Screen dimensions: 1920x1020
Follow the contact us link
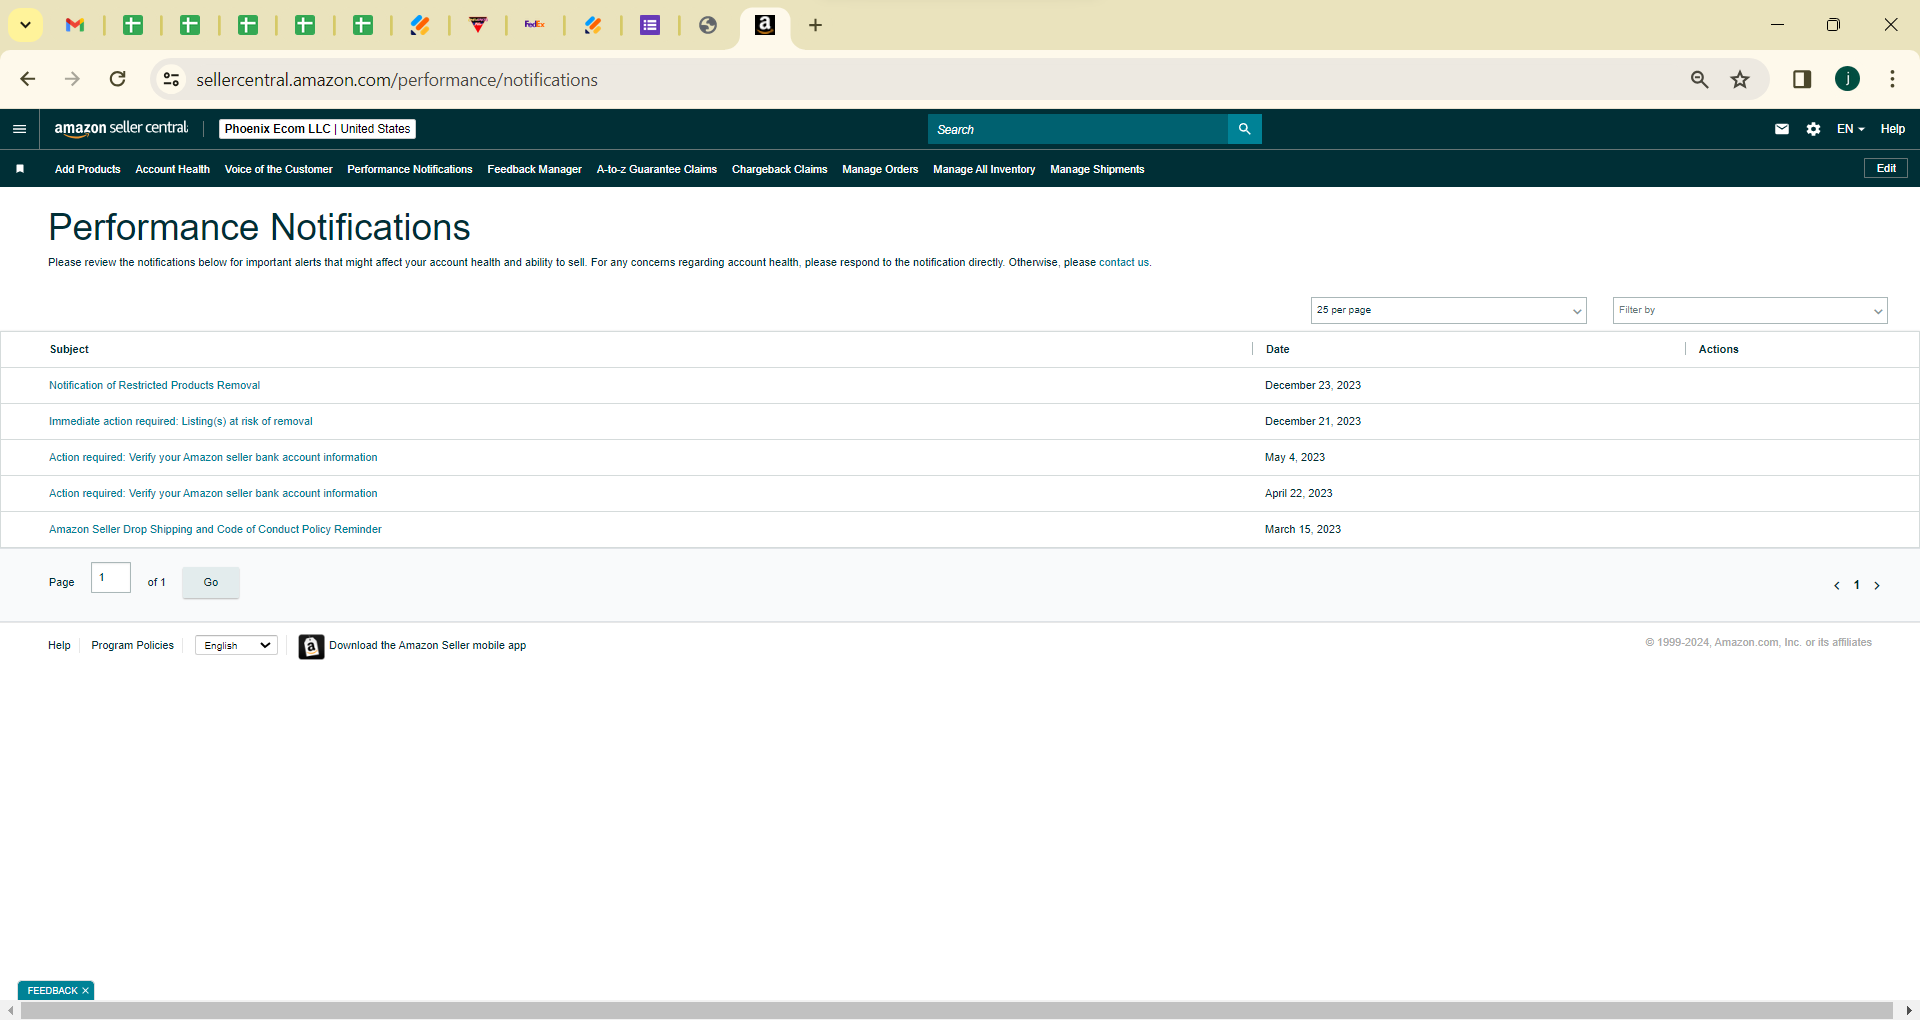[1123, 263]
